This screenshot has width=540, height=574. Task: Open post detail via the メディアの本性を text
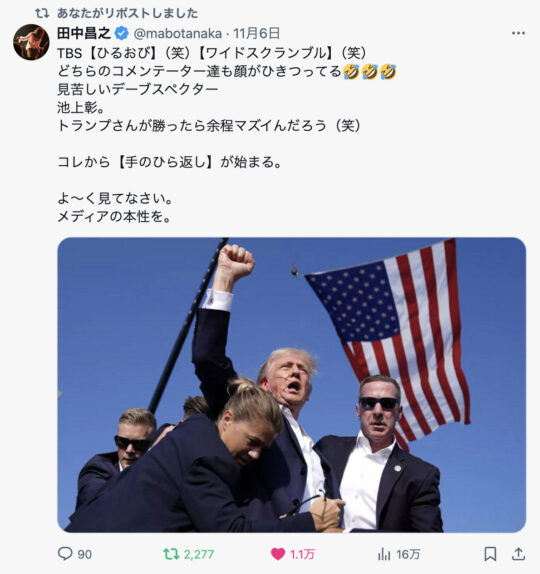[114, 217]
